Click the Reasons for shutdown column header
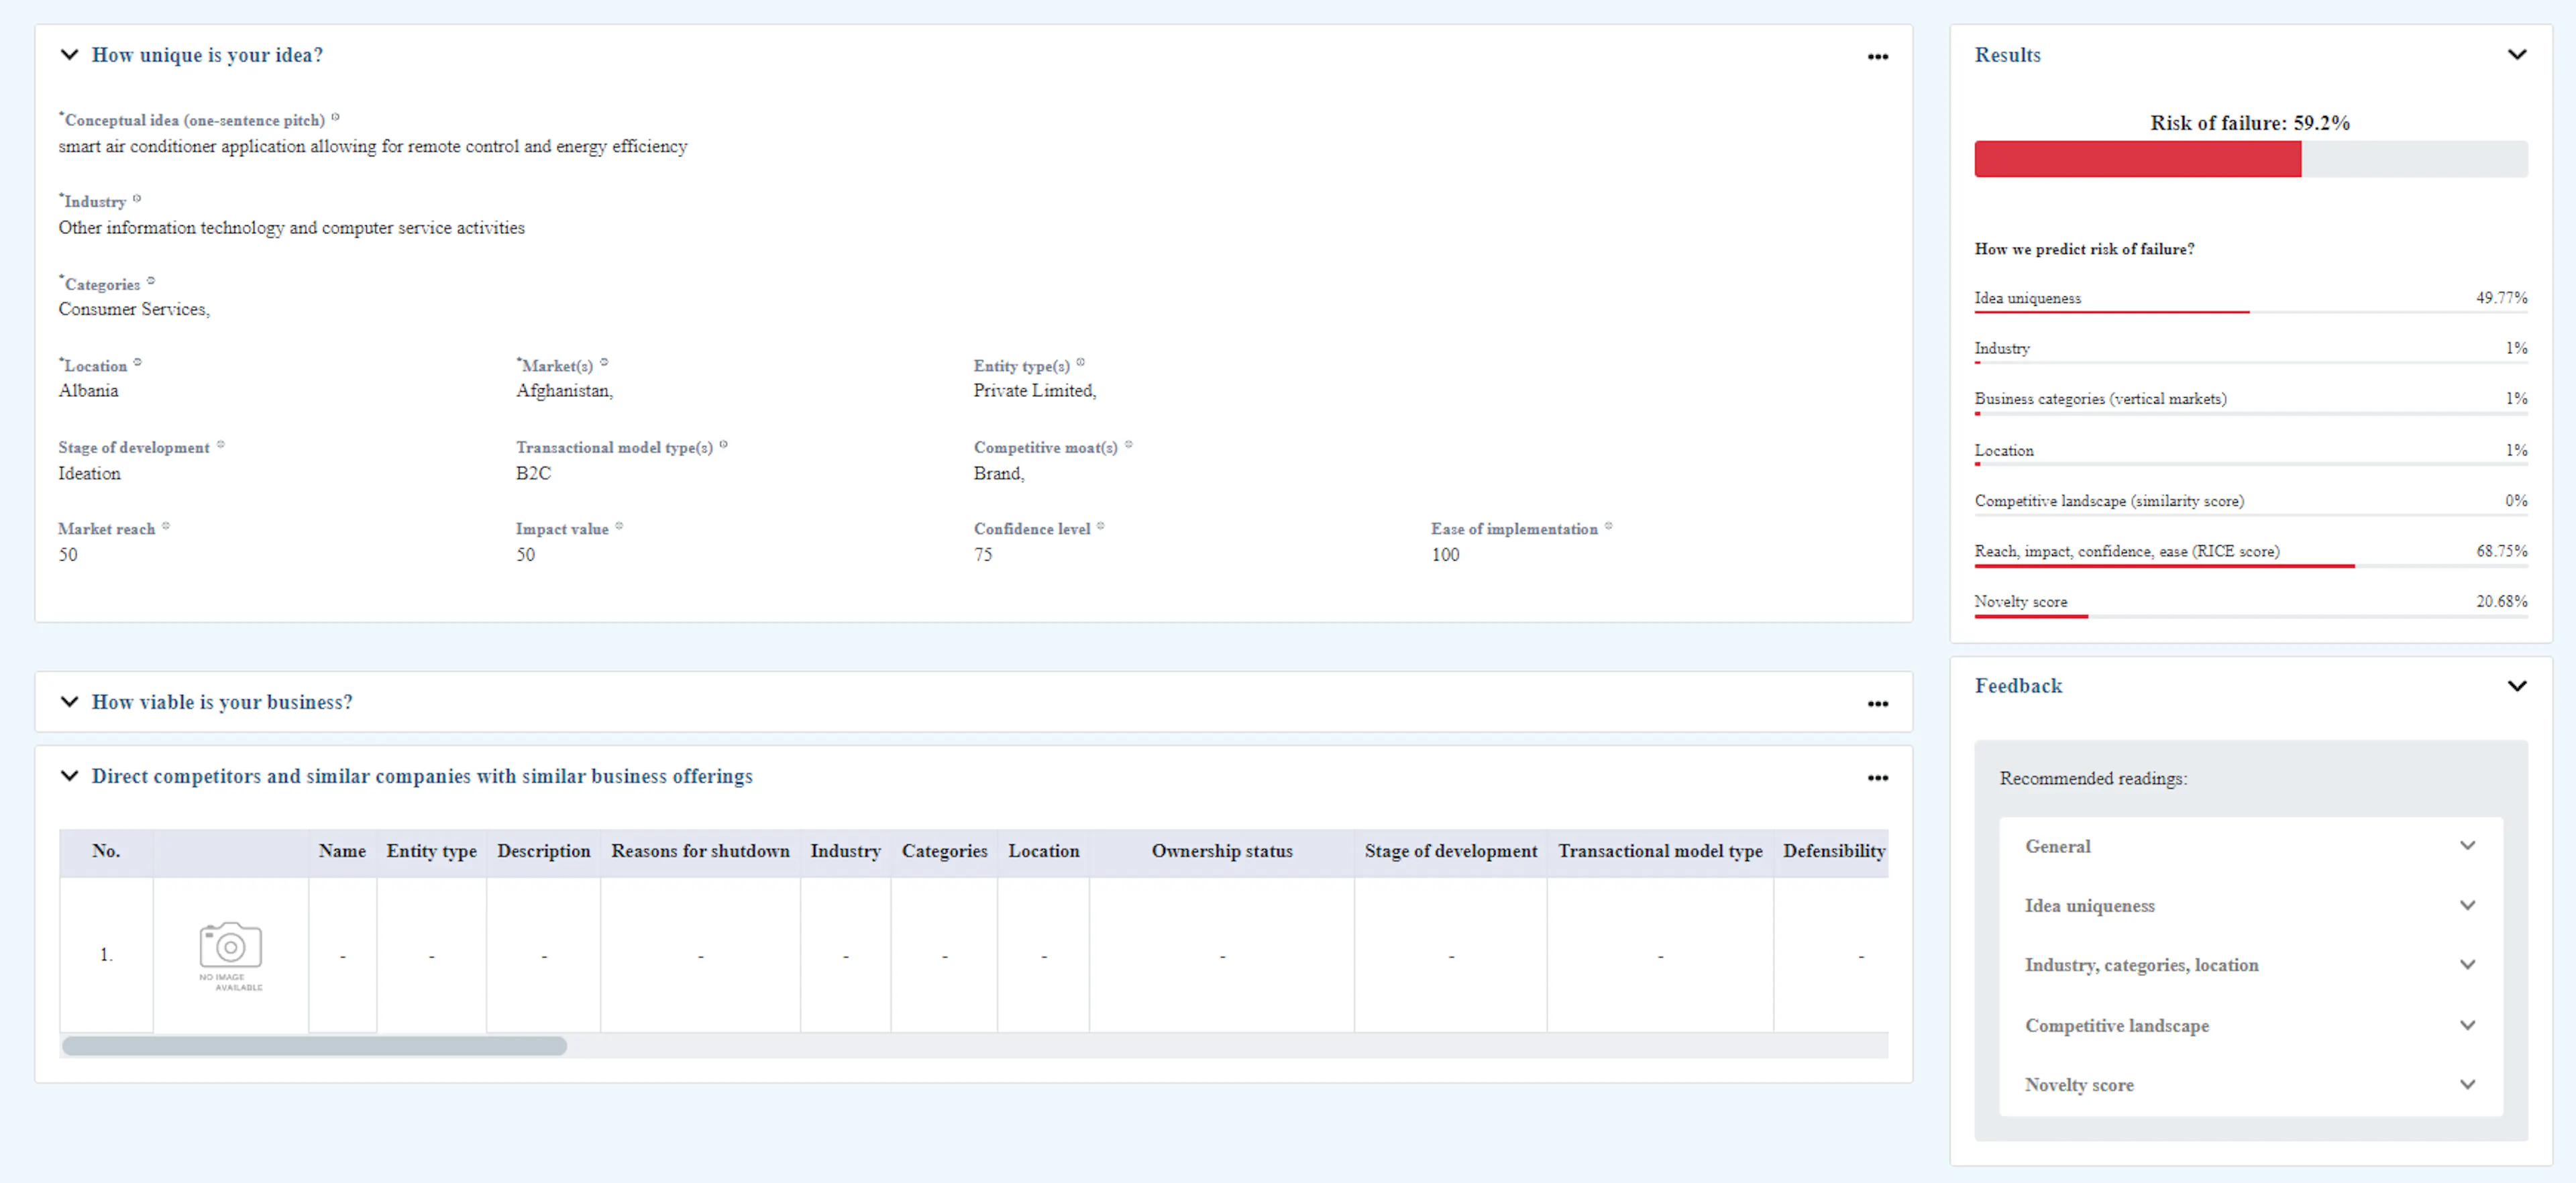2576x1183 pixels. click(x=700, y=851)
